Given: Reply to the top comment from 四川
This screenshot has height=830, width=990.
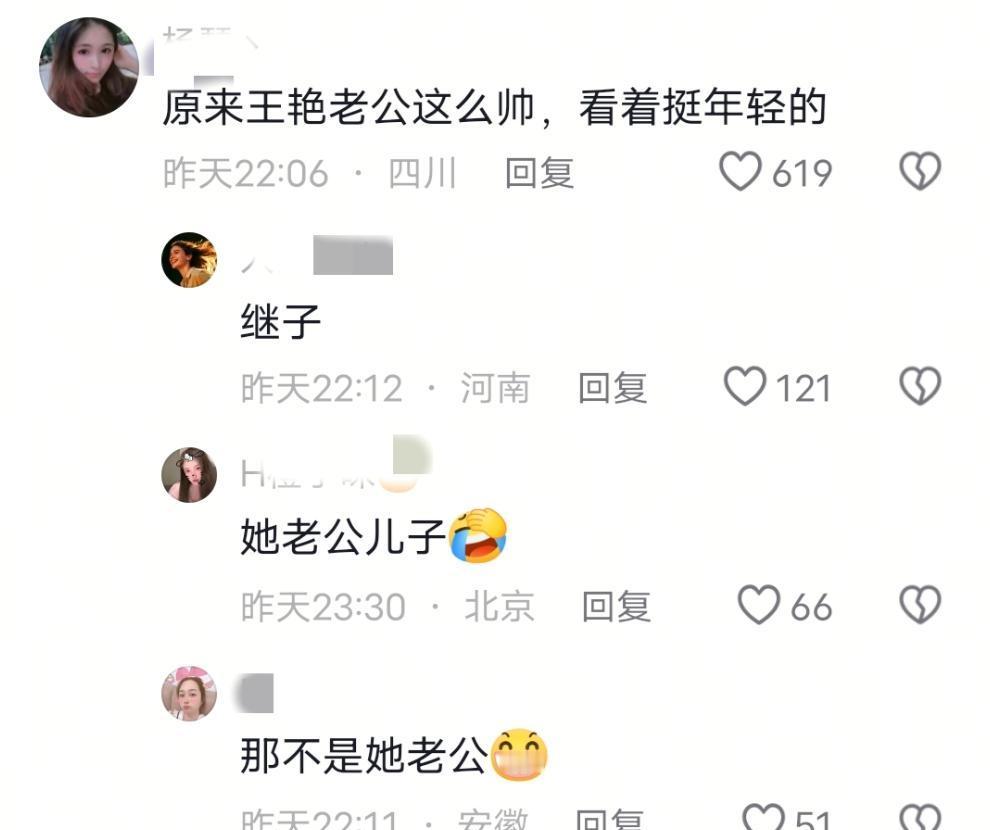Looking at the screenshot, I should click(x=539, y=173).
